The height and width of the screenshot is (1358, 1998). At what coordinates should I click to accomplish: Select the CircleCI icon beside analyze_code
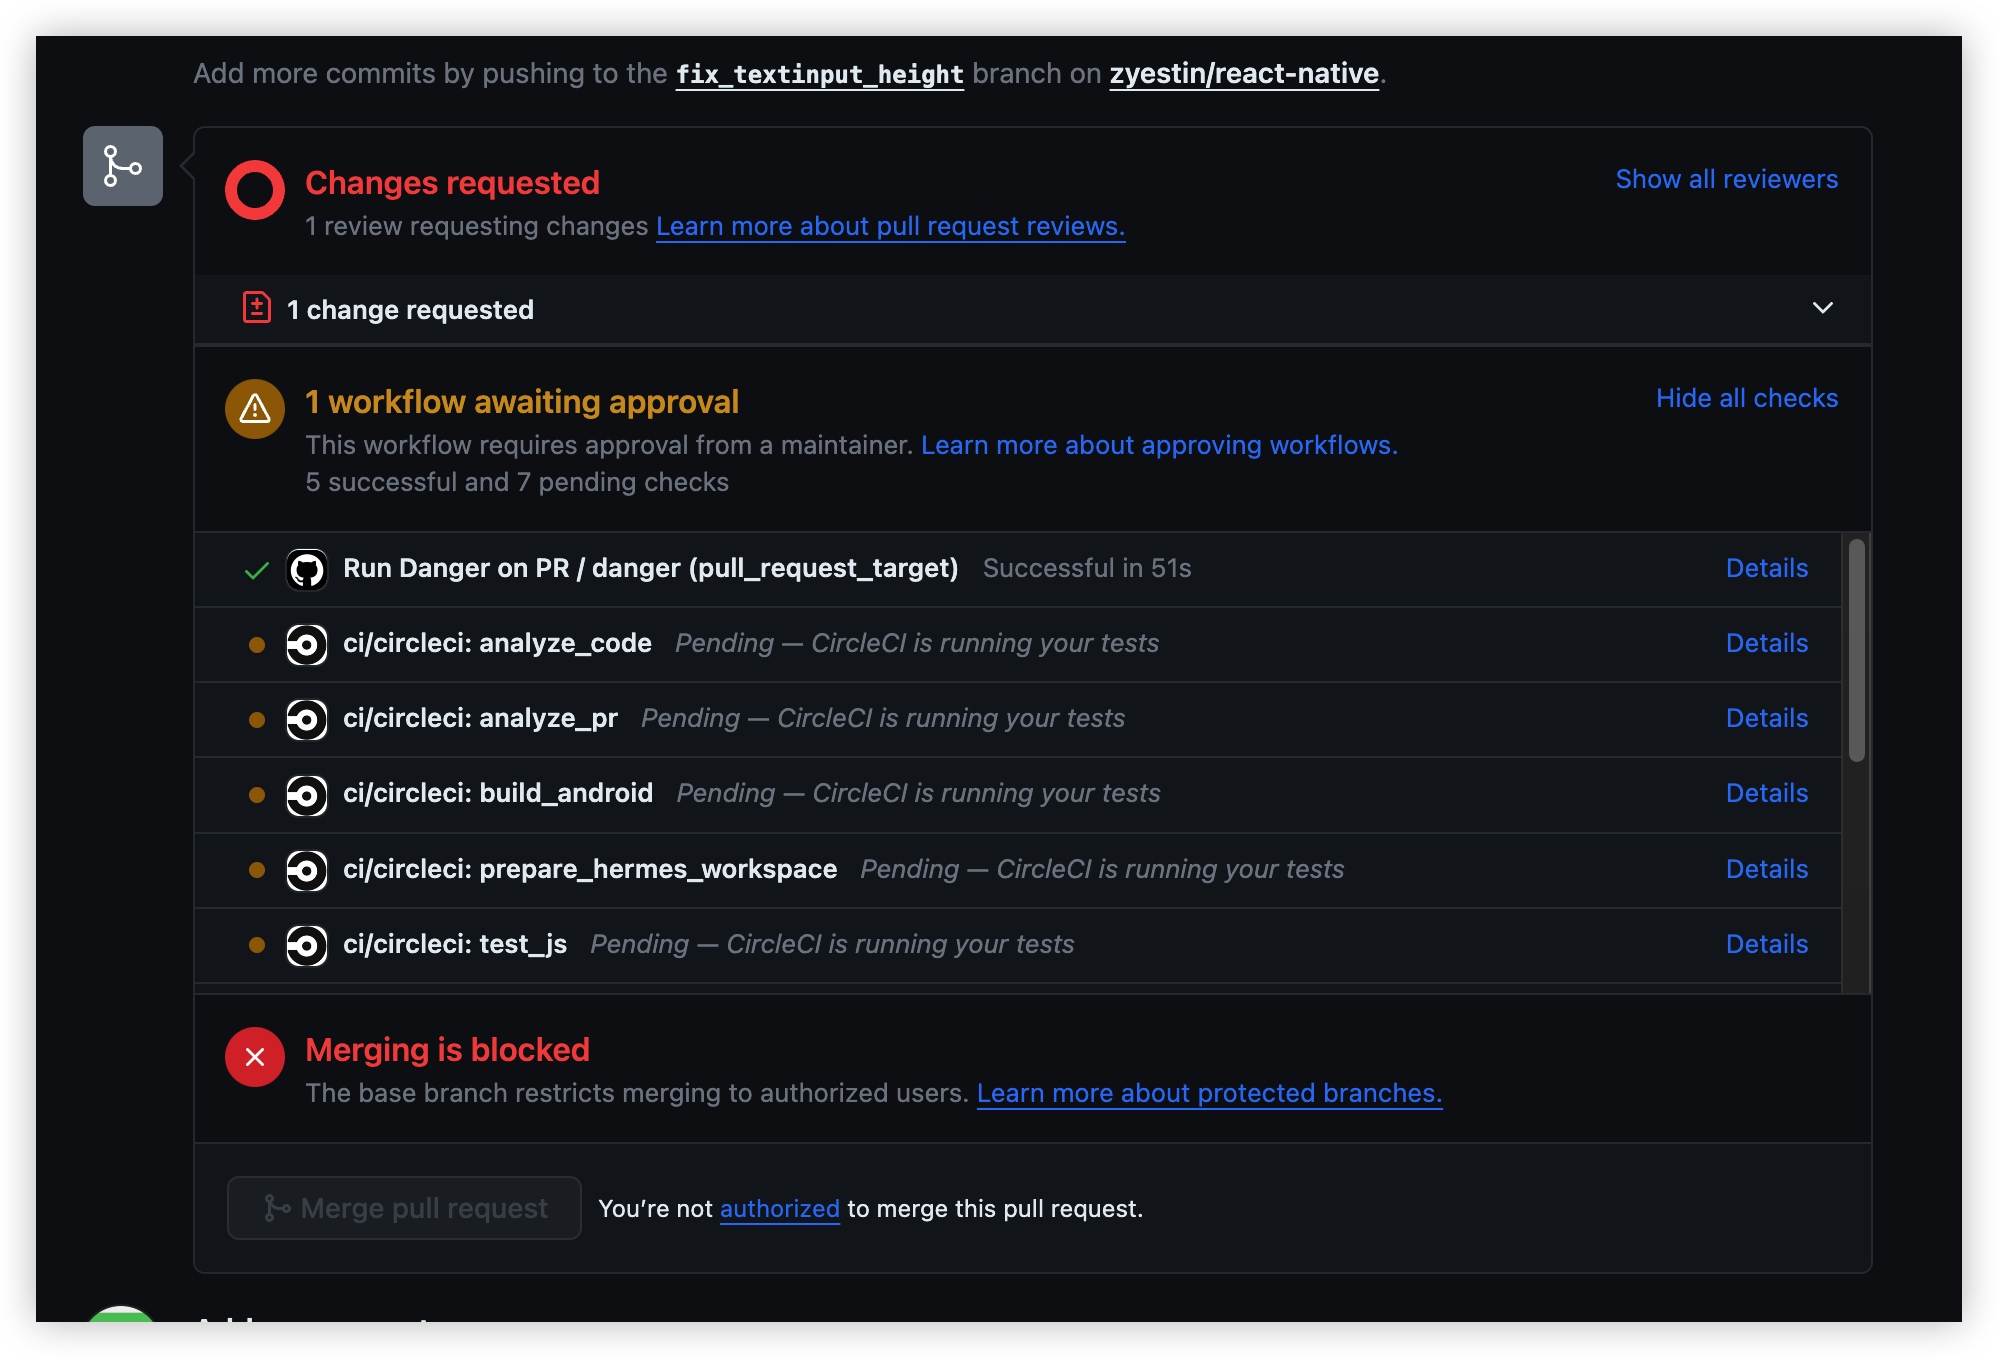307,645
